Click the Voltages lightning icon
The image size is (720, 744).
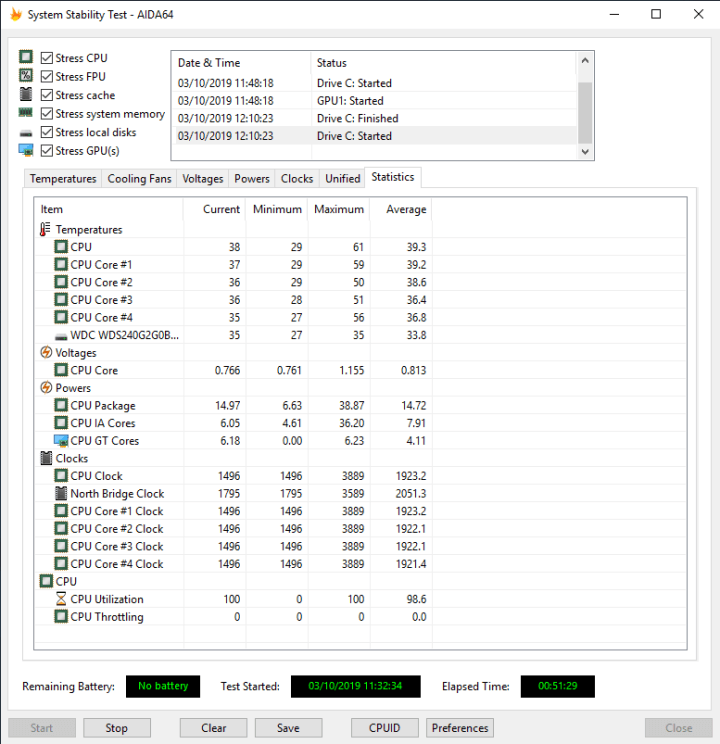click(46, 353)
